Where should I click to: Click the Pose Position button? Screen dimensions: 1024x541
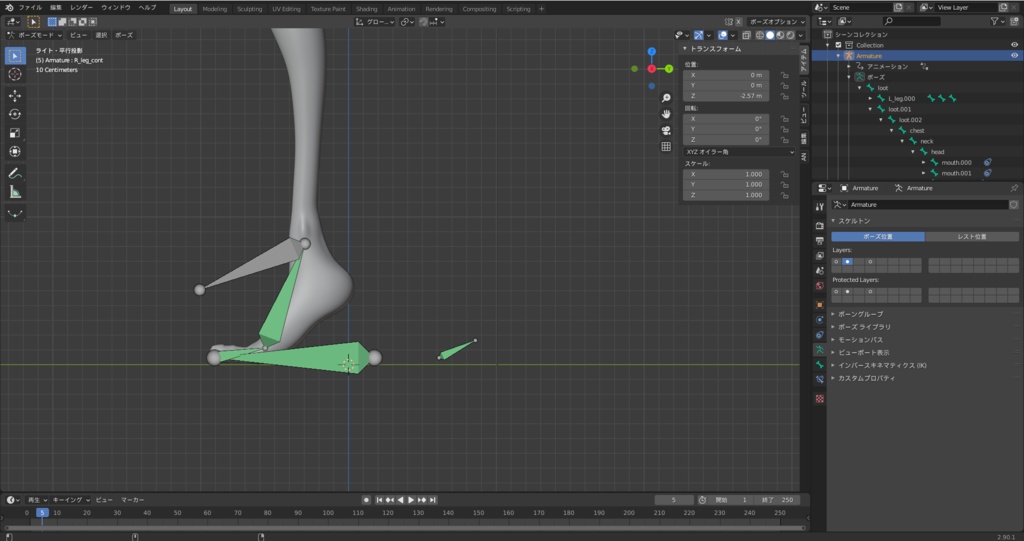(878, 237)
